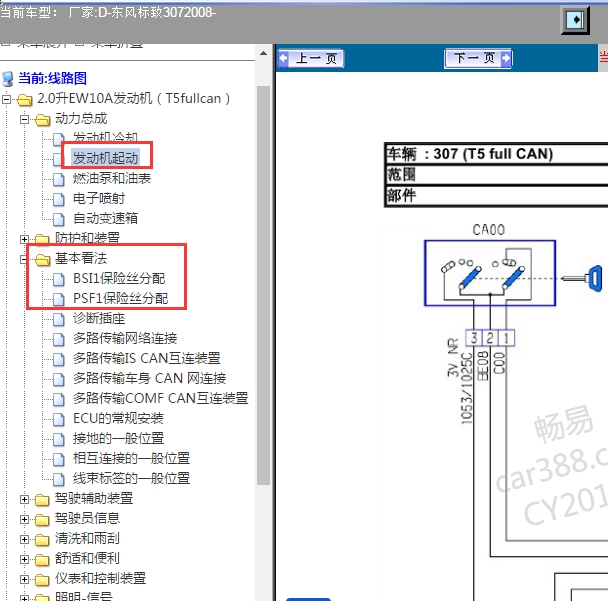
Task: Click the 驾驶辅助装置 folder icon
Action: pos(42,500)
